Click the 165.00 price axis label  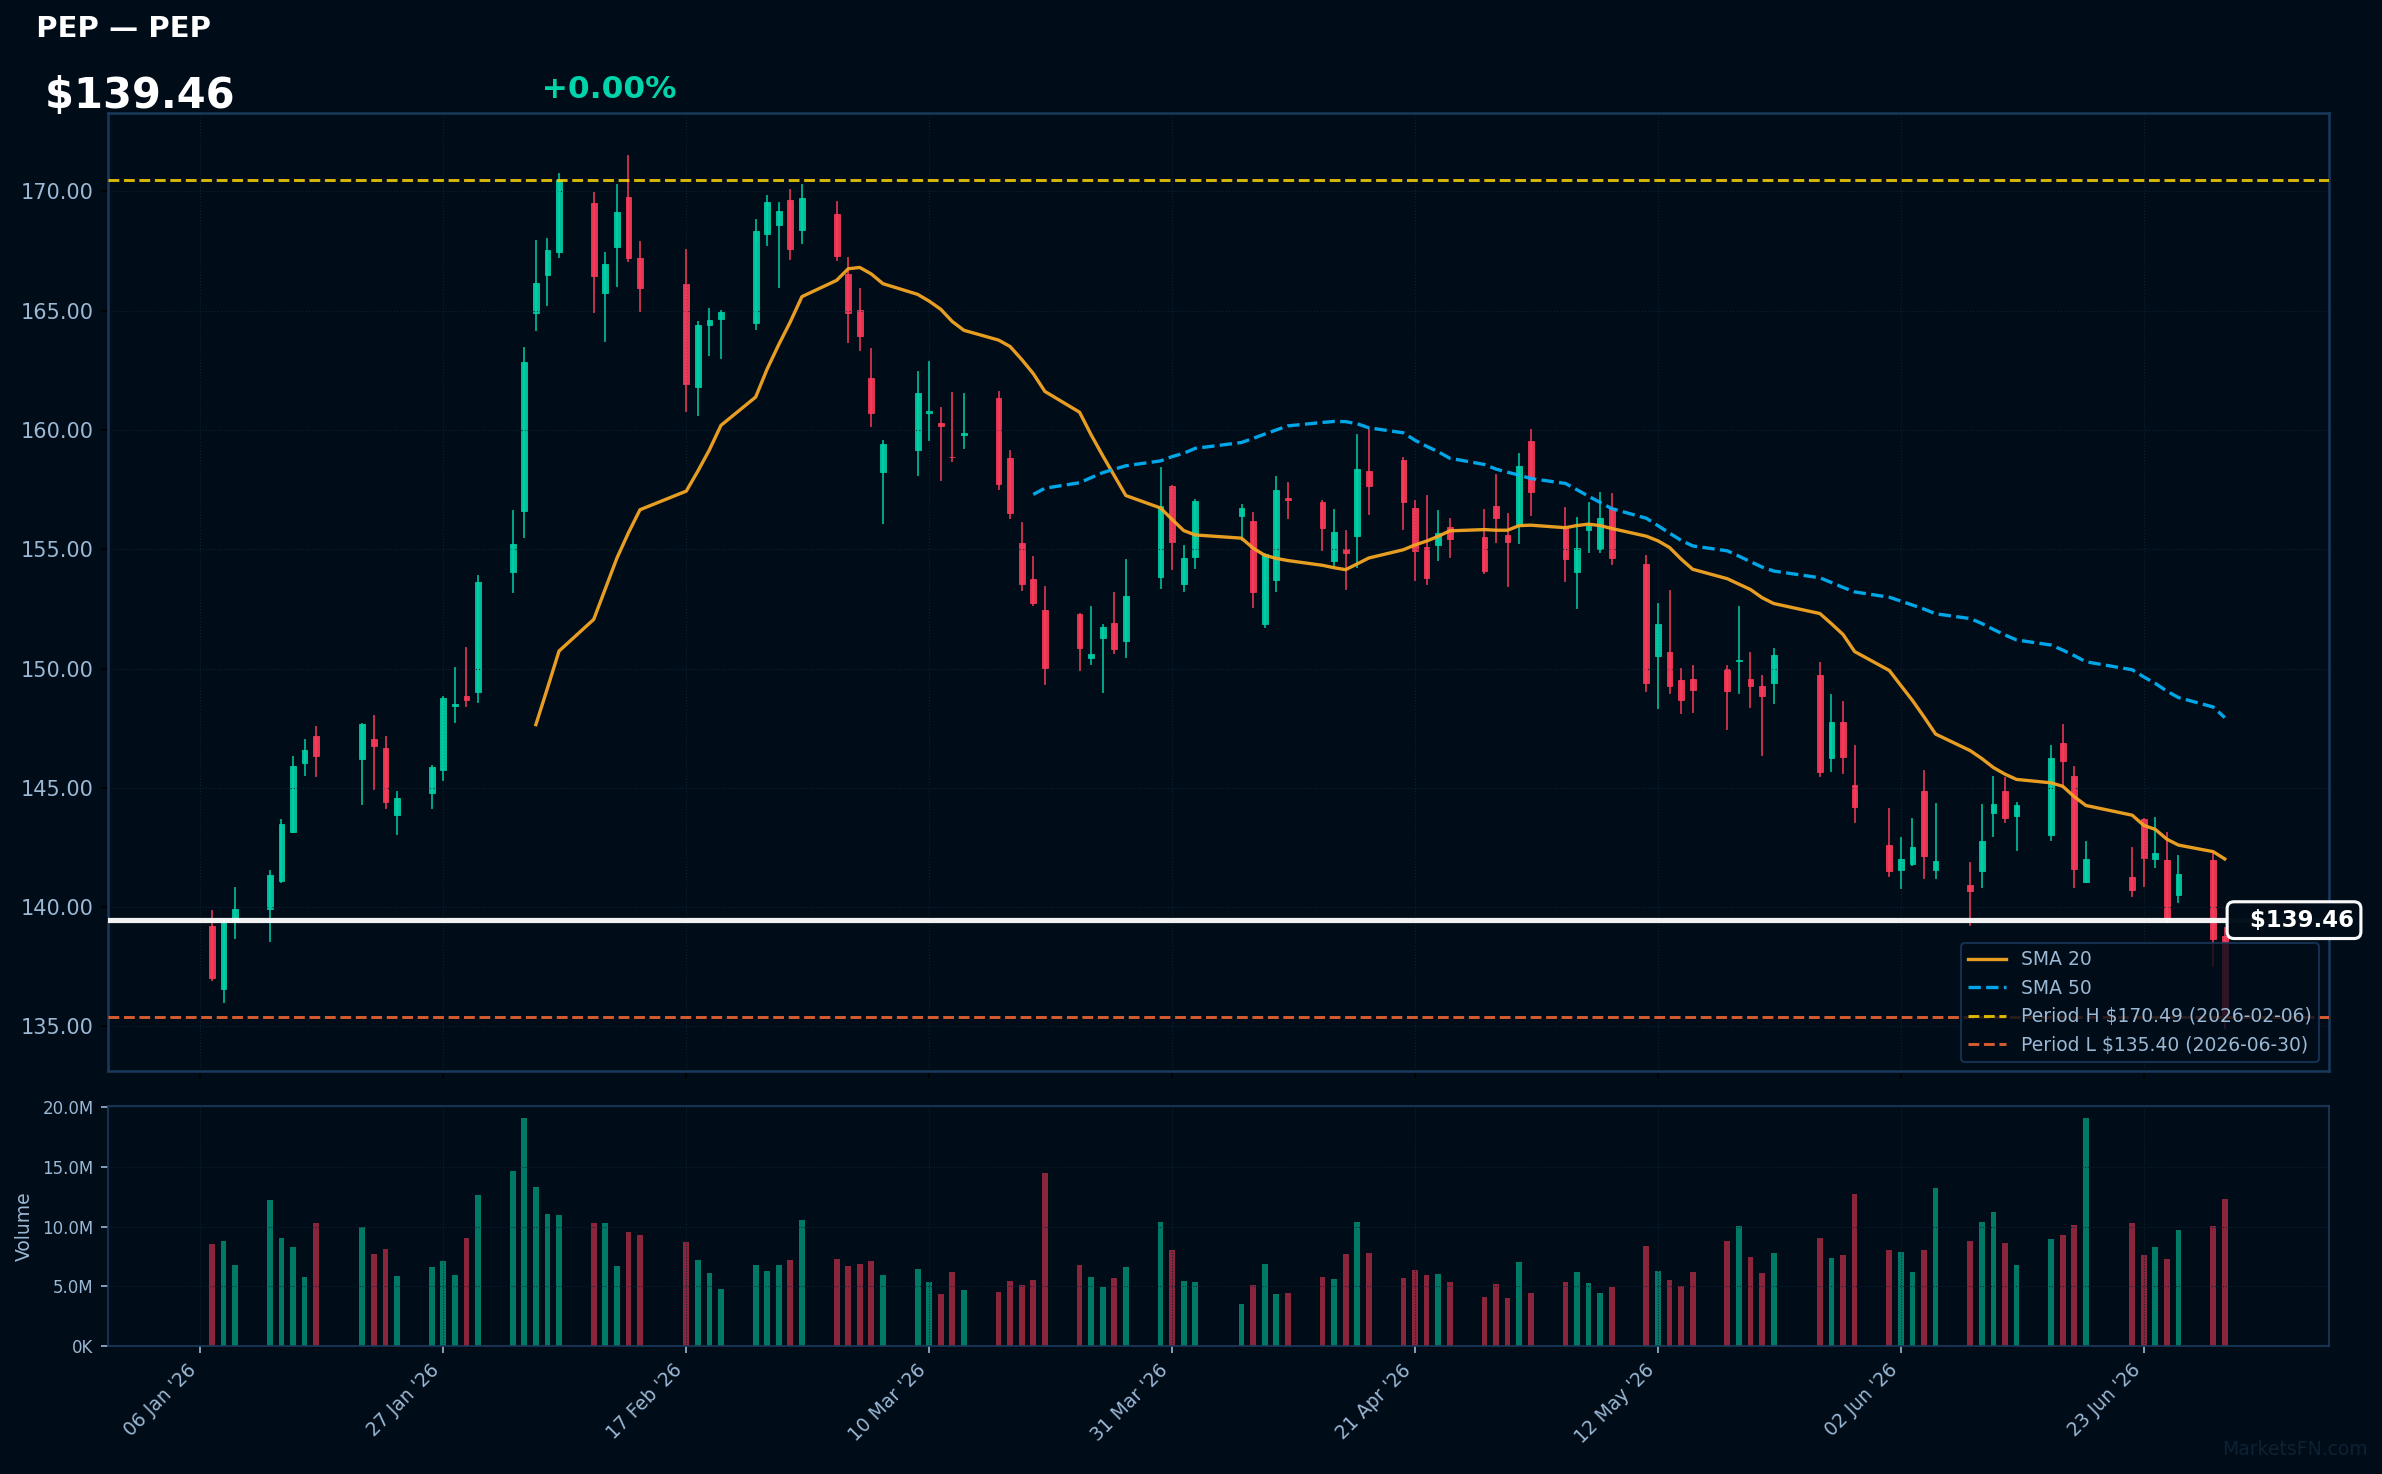57,311
